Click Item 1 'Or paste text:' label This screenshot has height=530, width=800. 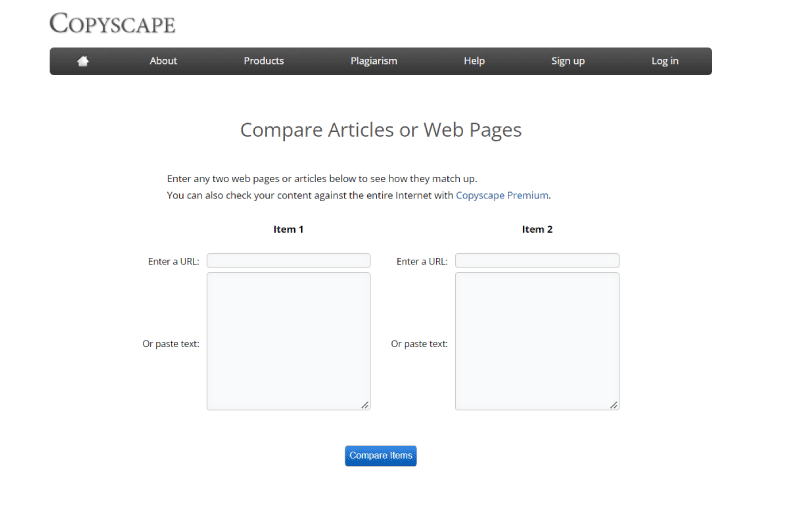tap(171, 344)
